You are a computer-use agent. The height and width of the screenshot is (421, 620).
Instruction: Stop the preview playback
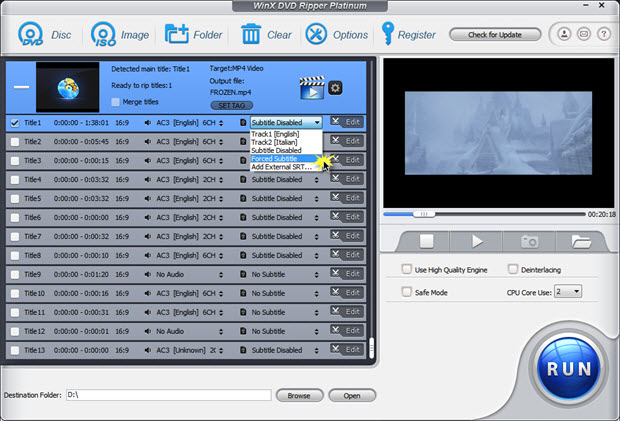426,241
